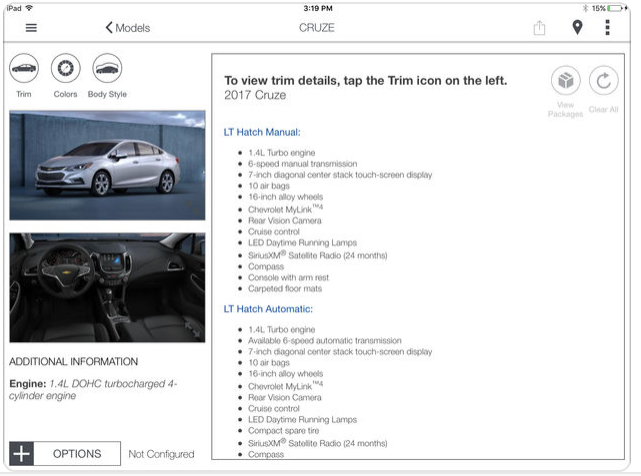641x476 pixels.
Task: Tap the Clear All reset icon
Action: pos(603,81)
